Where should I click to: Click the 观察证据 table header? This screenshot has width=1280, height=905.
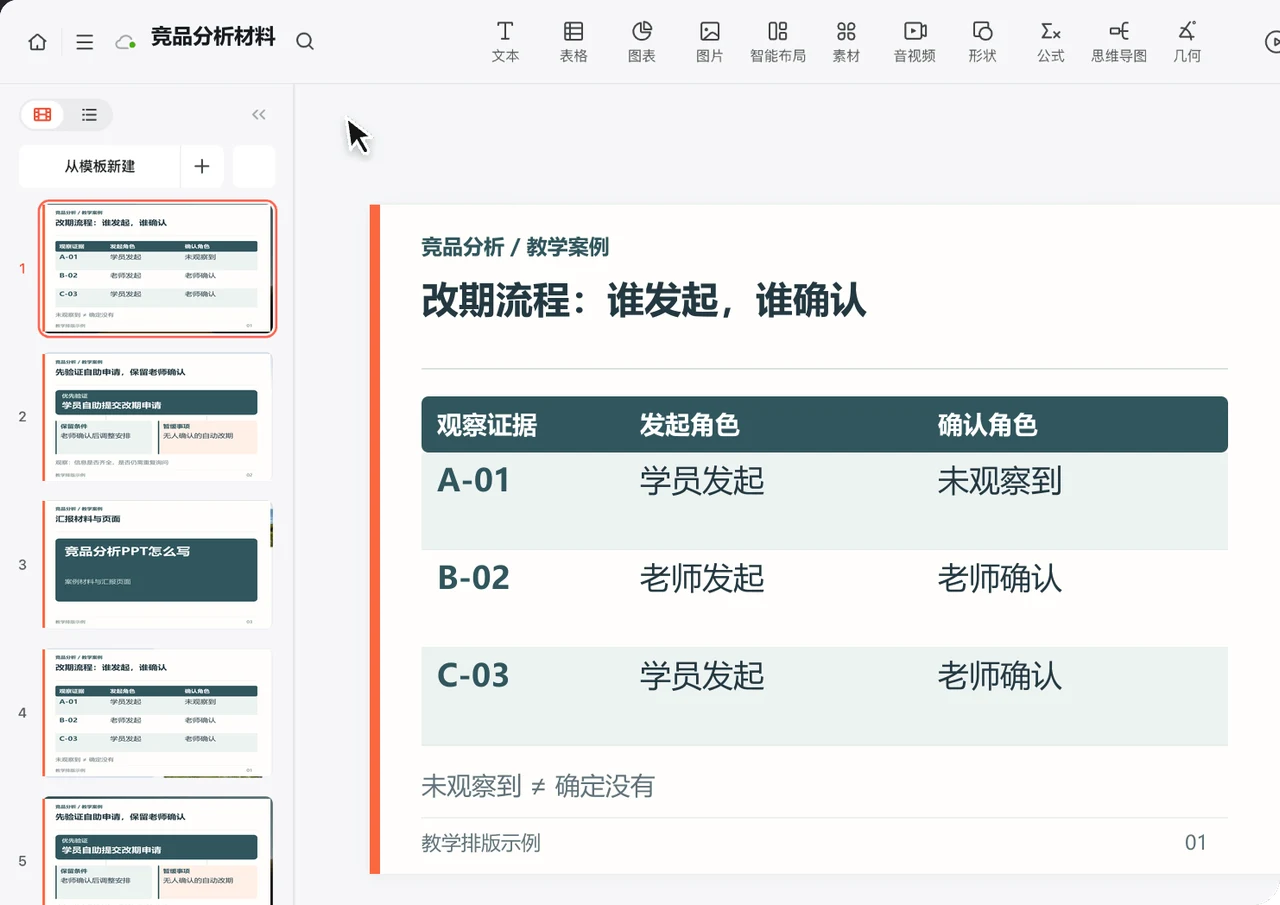[487, 426]
